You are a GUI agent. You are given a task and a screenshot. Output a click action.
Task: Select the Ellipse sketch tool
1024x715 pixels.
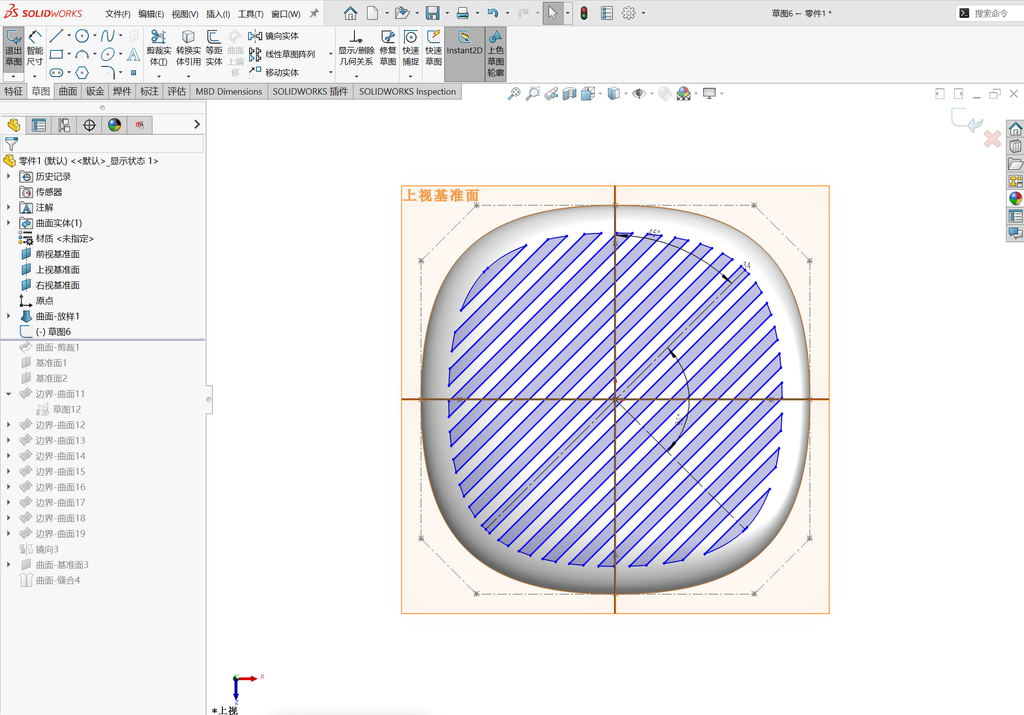tap(108, 54)
